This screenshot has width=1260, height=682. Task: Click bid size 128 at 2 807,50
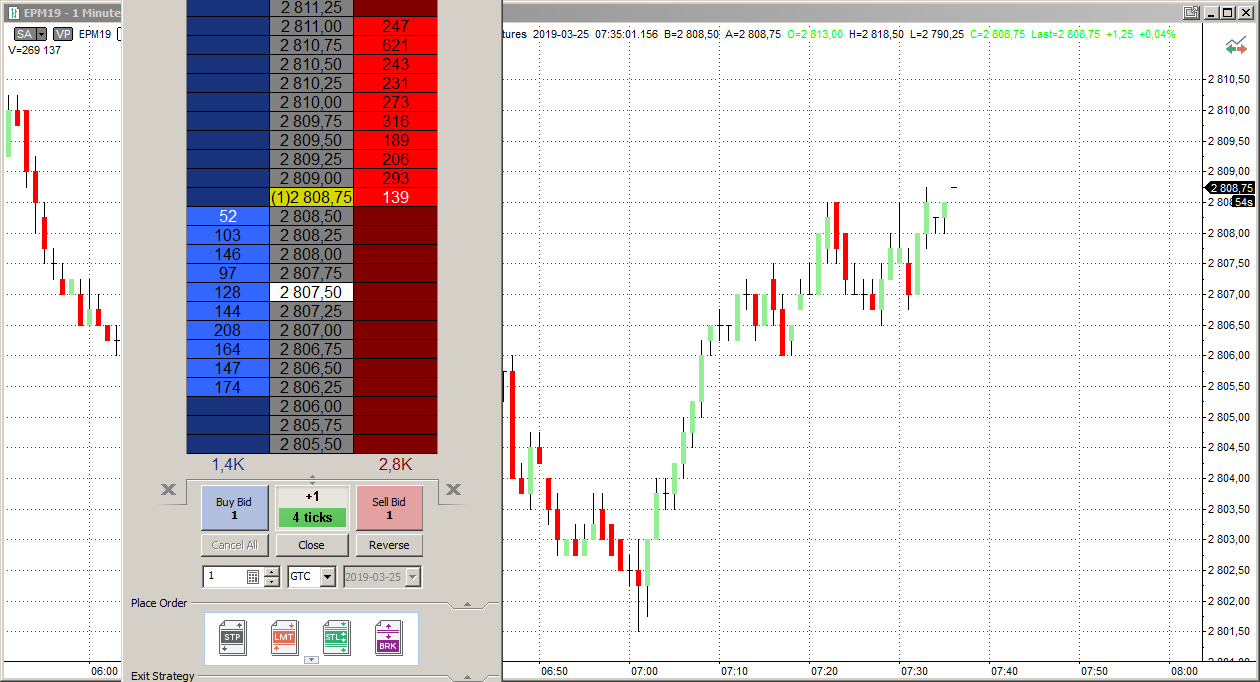[x=228, y=292]
